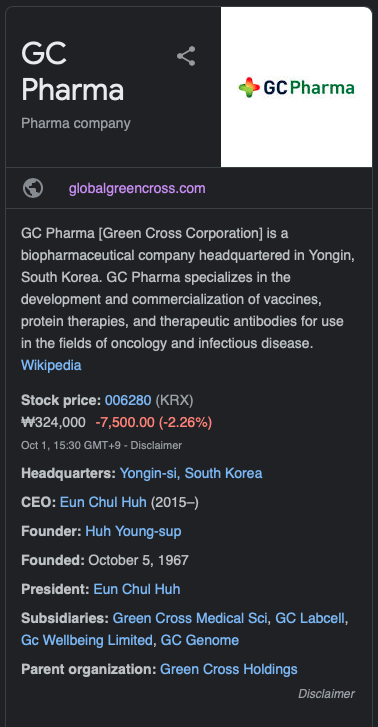This screenshot has width=378, height=727.
Task: Click the globe website icon
Action: (x=33, y=188)
